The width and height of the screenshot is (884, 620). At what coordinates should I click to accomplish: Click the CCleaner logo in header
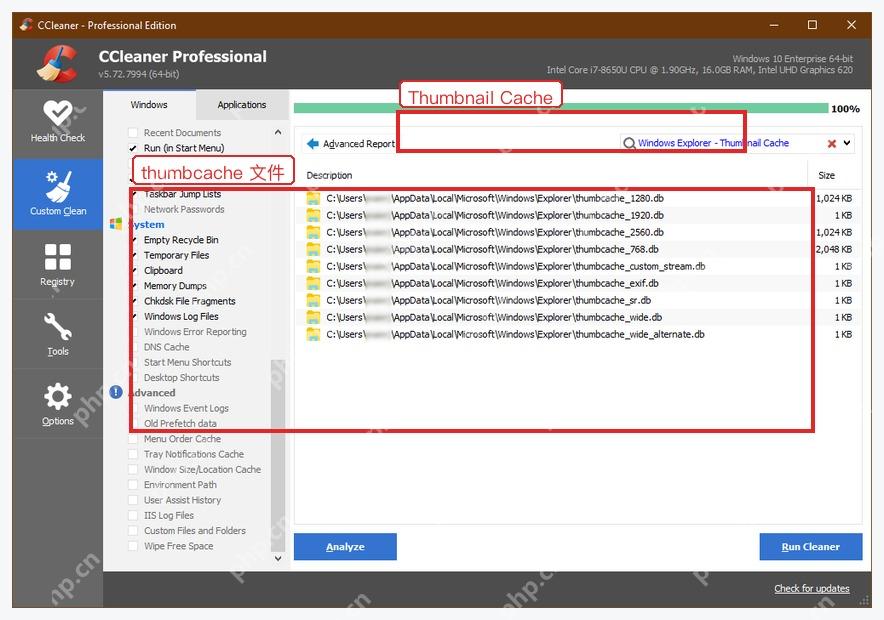click(57, 64)
